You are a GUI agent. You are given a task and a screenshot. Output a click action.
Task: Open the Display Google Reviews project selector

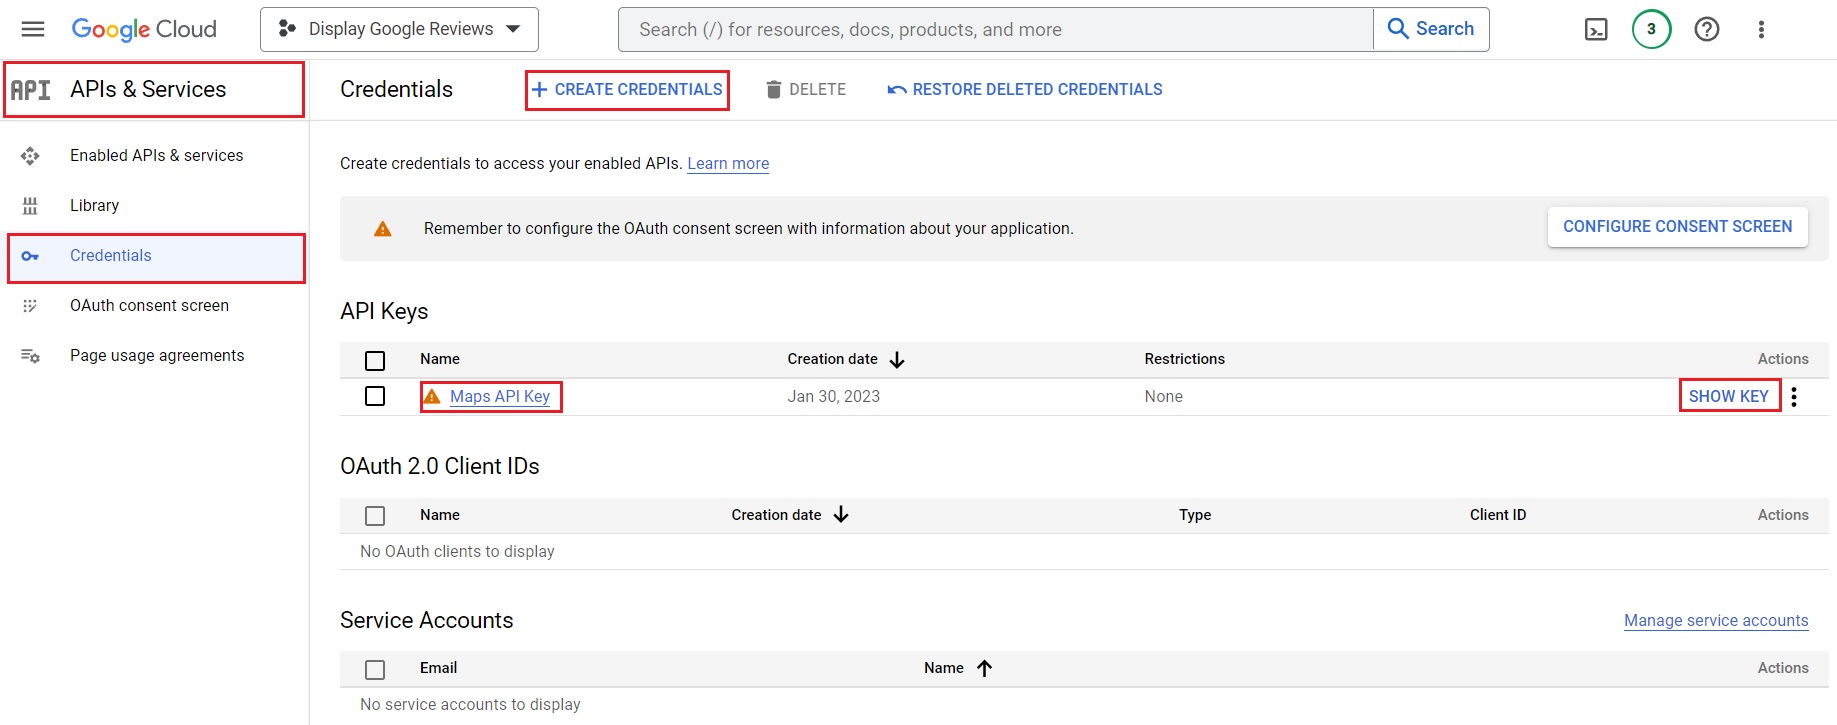[399, 29]
